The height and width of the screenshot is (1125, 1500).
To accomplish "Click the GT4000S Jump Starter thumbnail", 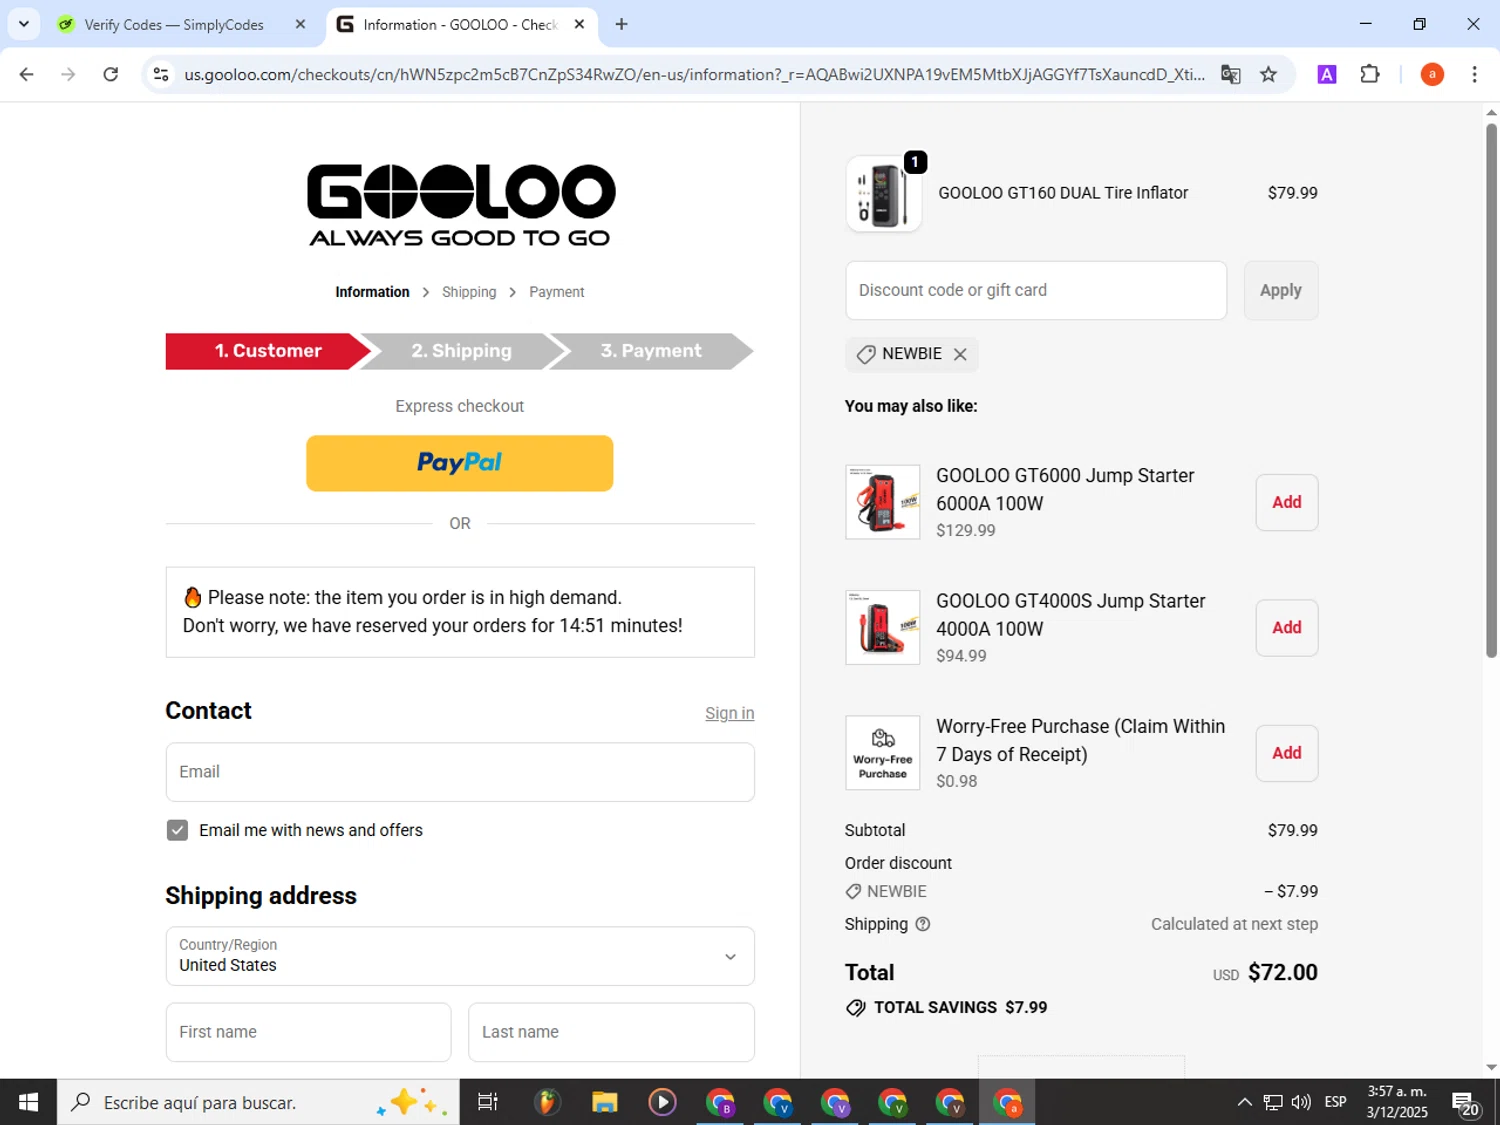I will 883,628.
